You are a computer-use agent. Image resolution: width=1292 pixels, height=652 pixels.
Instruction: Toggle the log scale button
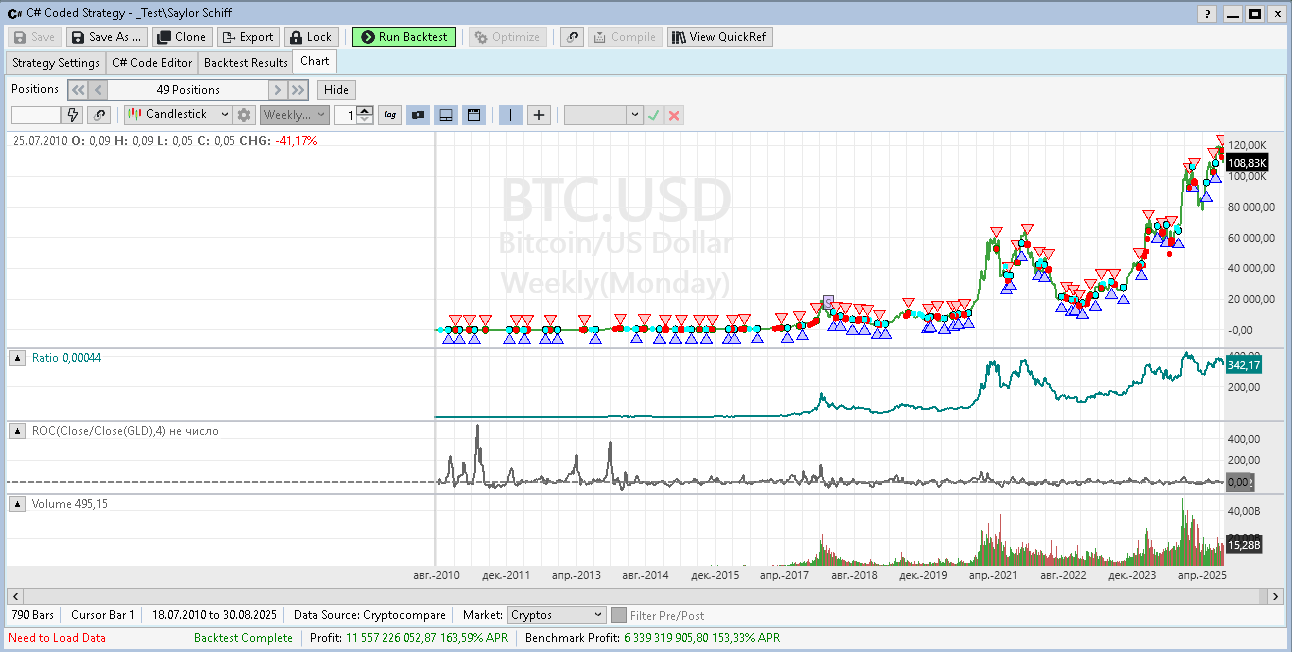(x=390, y=115)
